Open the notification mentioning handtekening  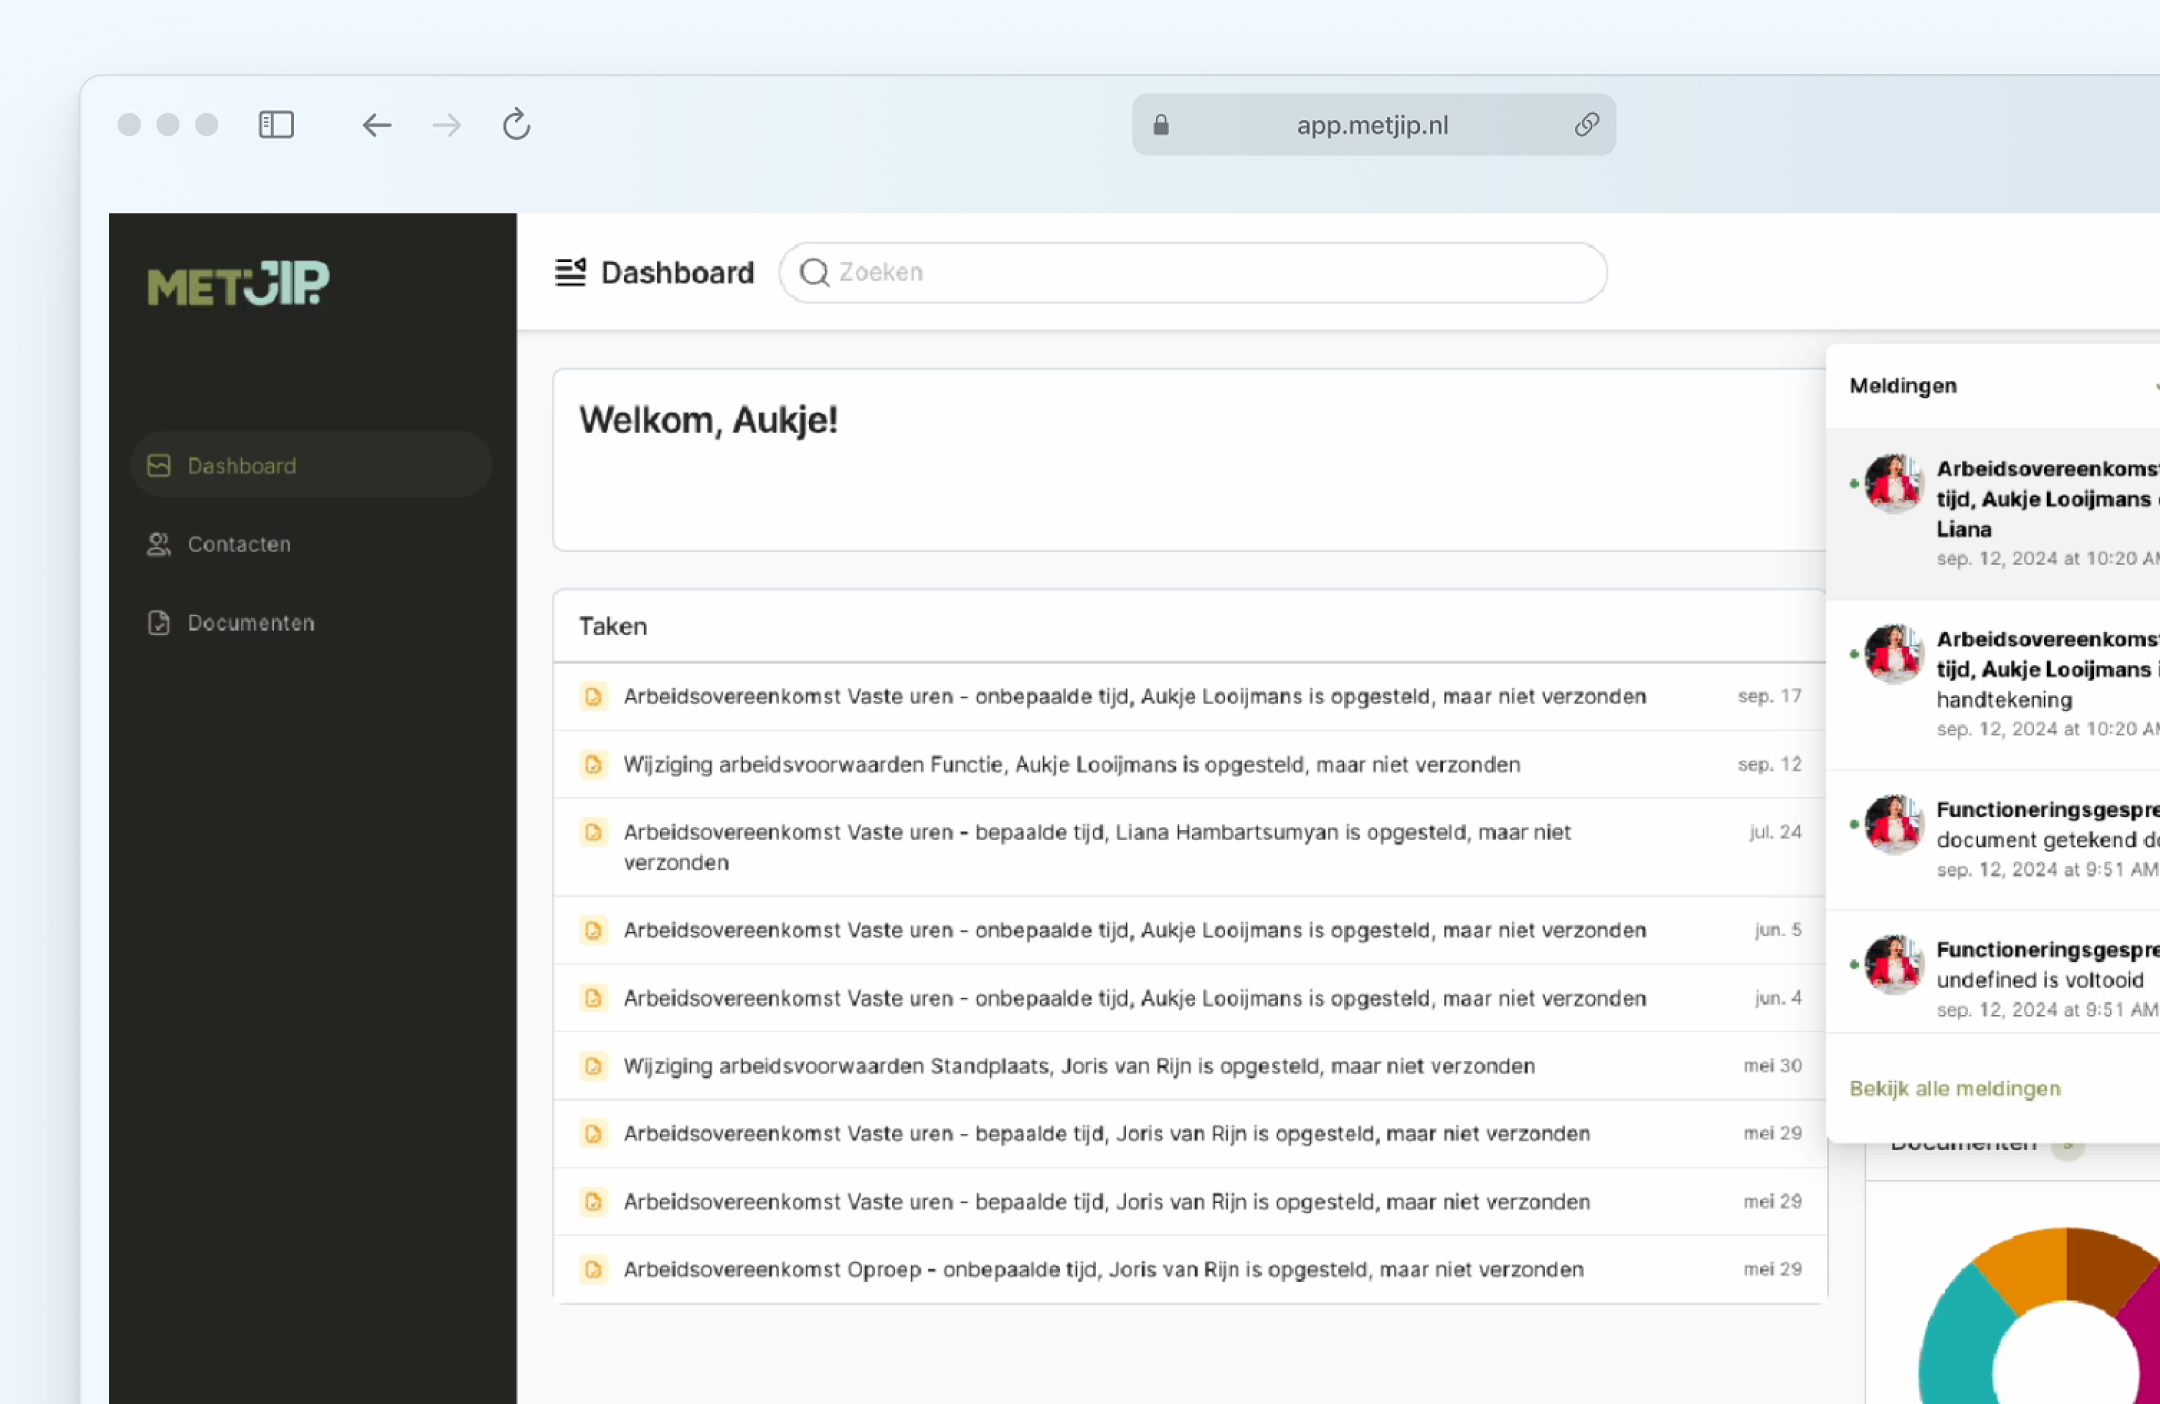tap(1993, 685)
